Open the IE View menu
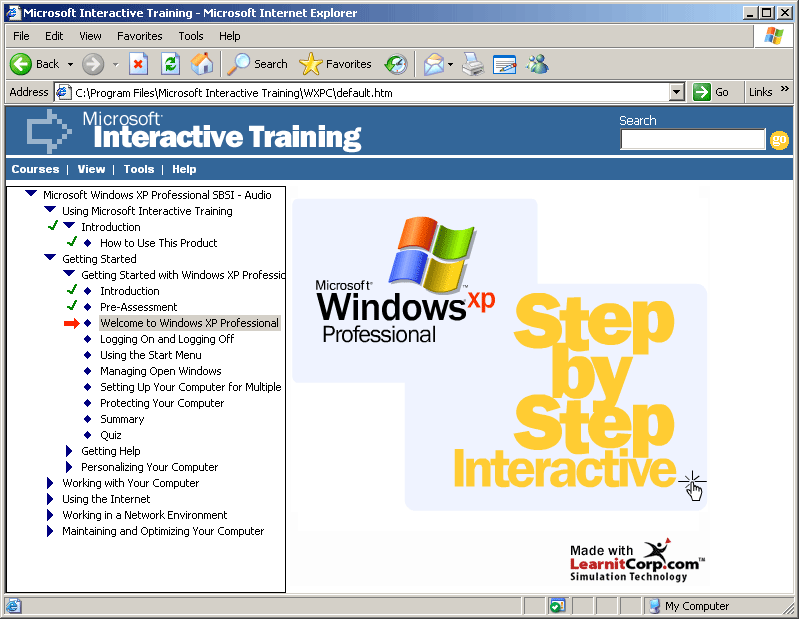This screenshot has height=619, width=799. point(90,36)
